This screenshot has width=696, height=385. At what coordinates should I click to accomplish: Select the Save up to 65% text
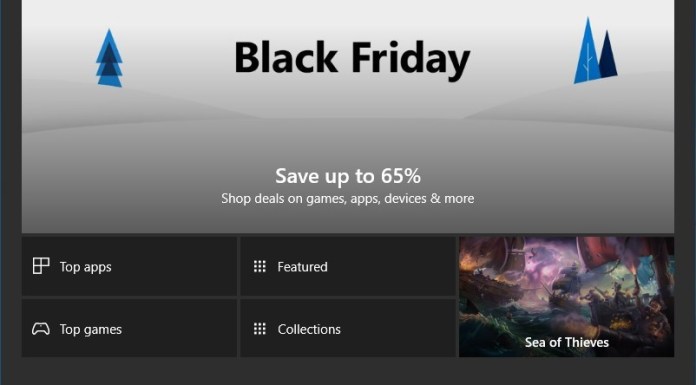348,176
